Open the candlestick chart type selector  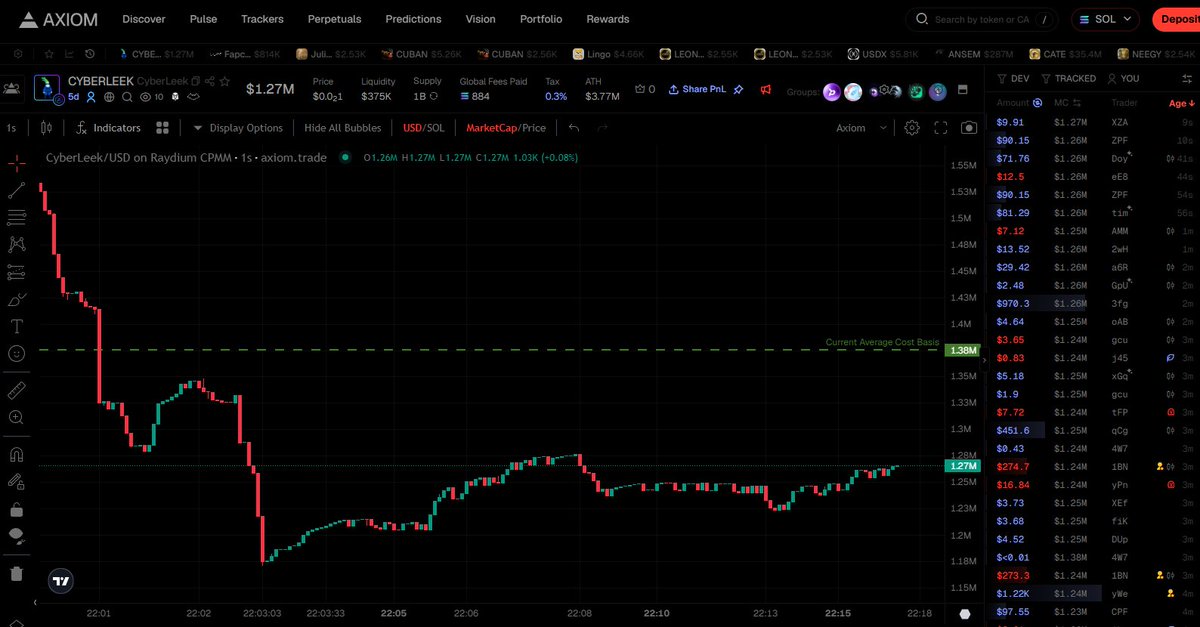click(45, 128)
